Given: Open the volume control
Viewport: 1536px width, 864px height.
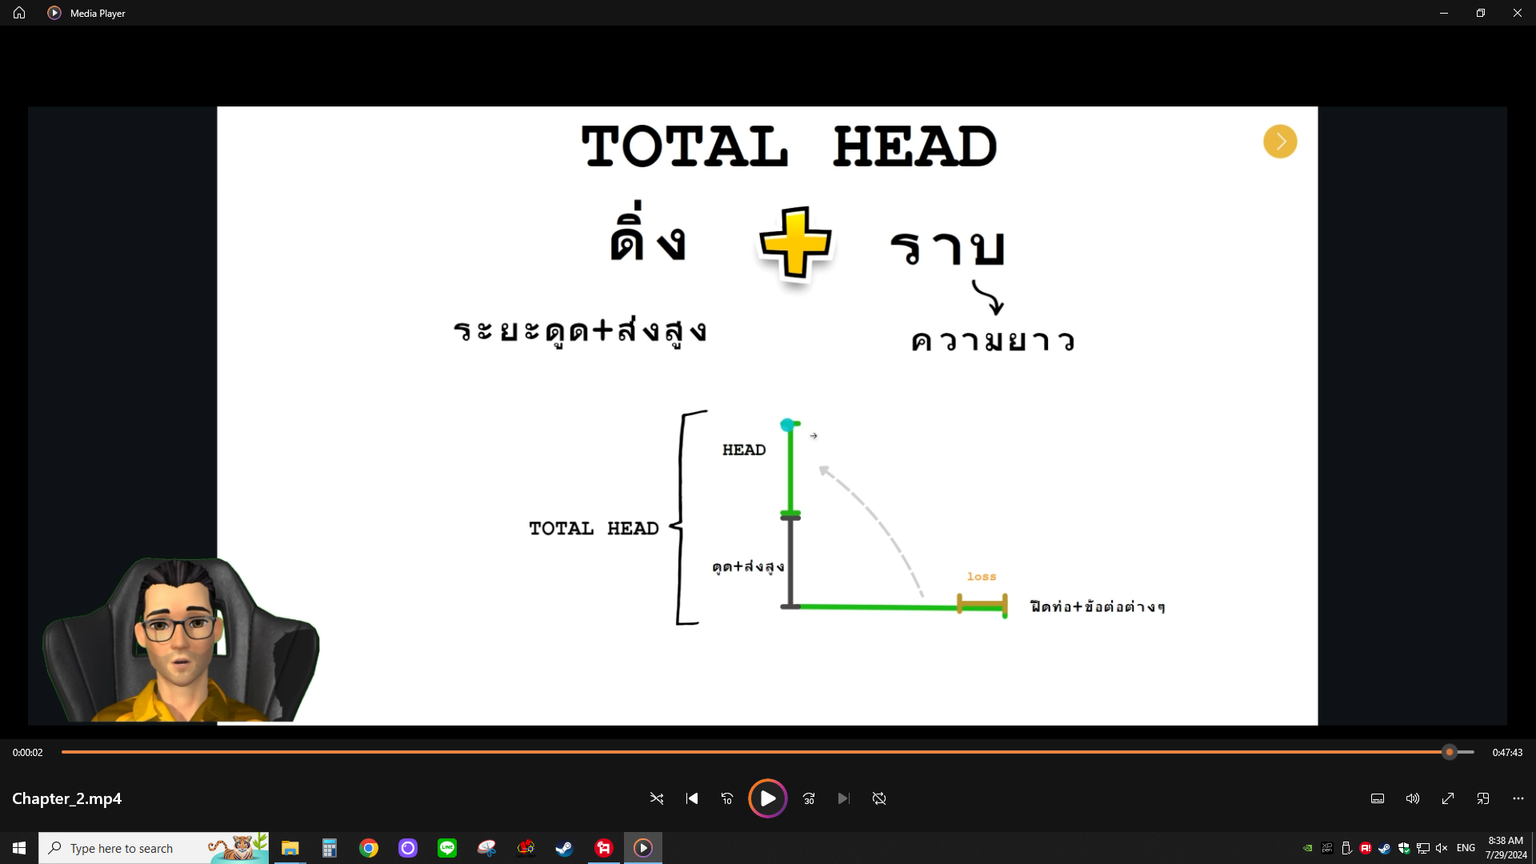Looking at the screenshot, I should (1412, 799).
